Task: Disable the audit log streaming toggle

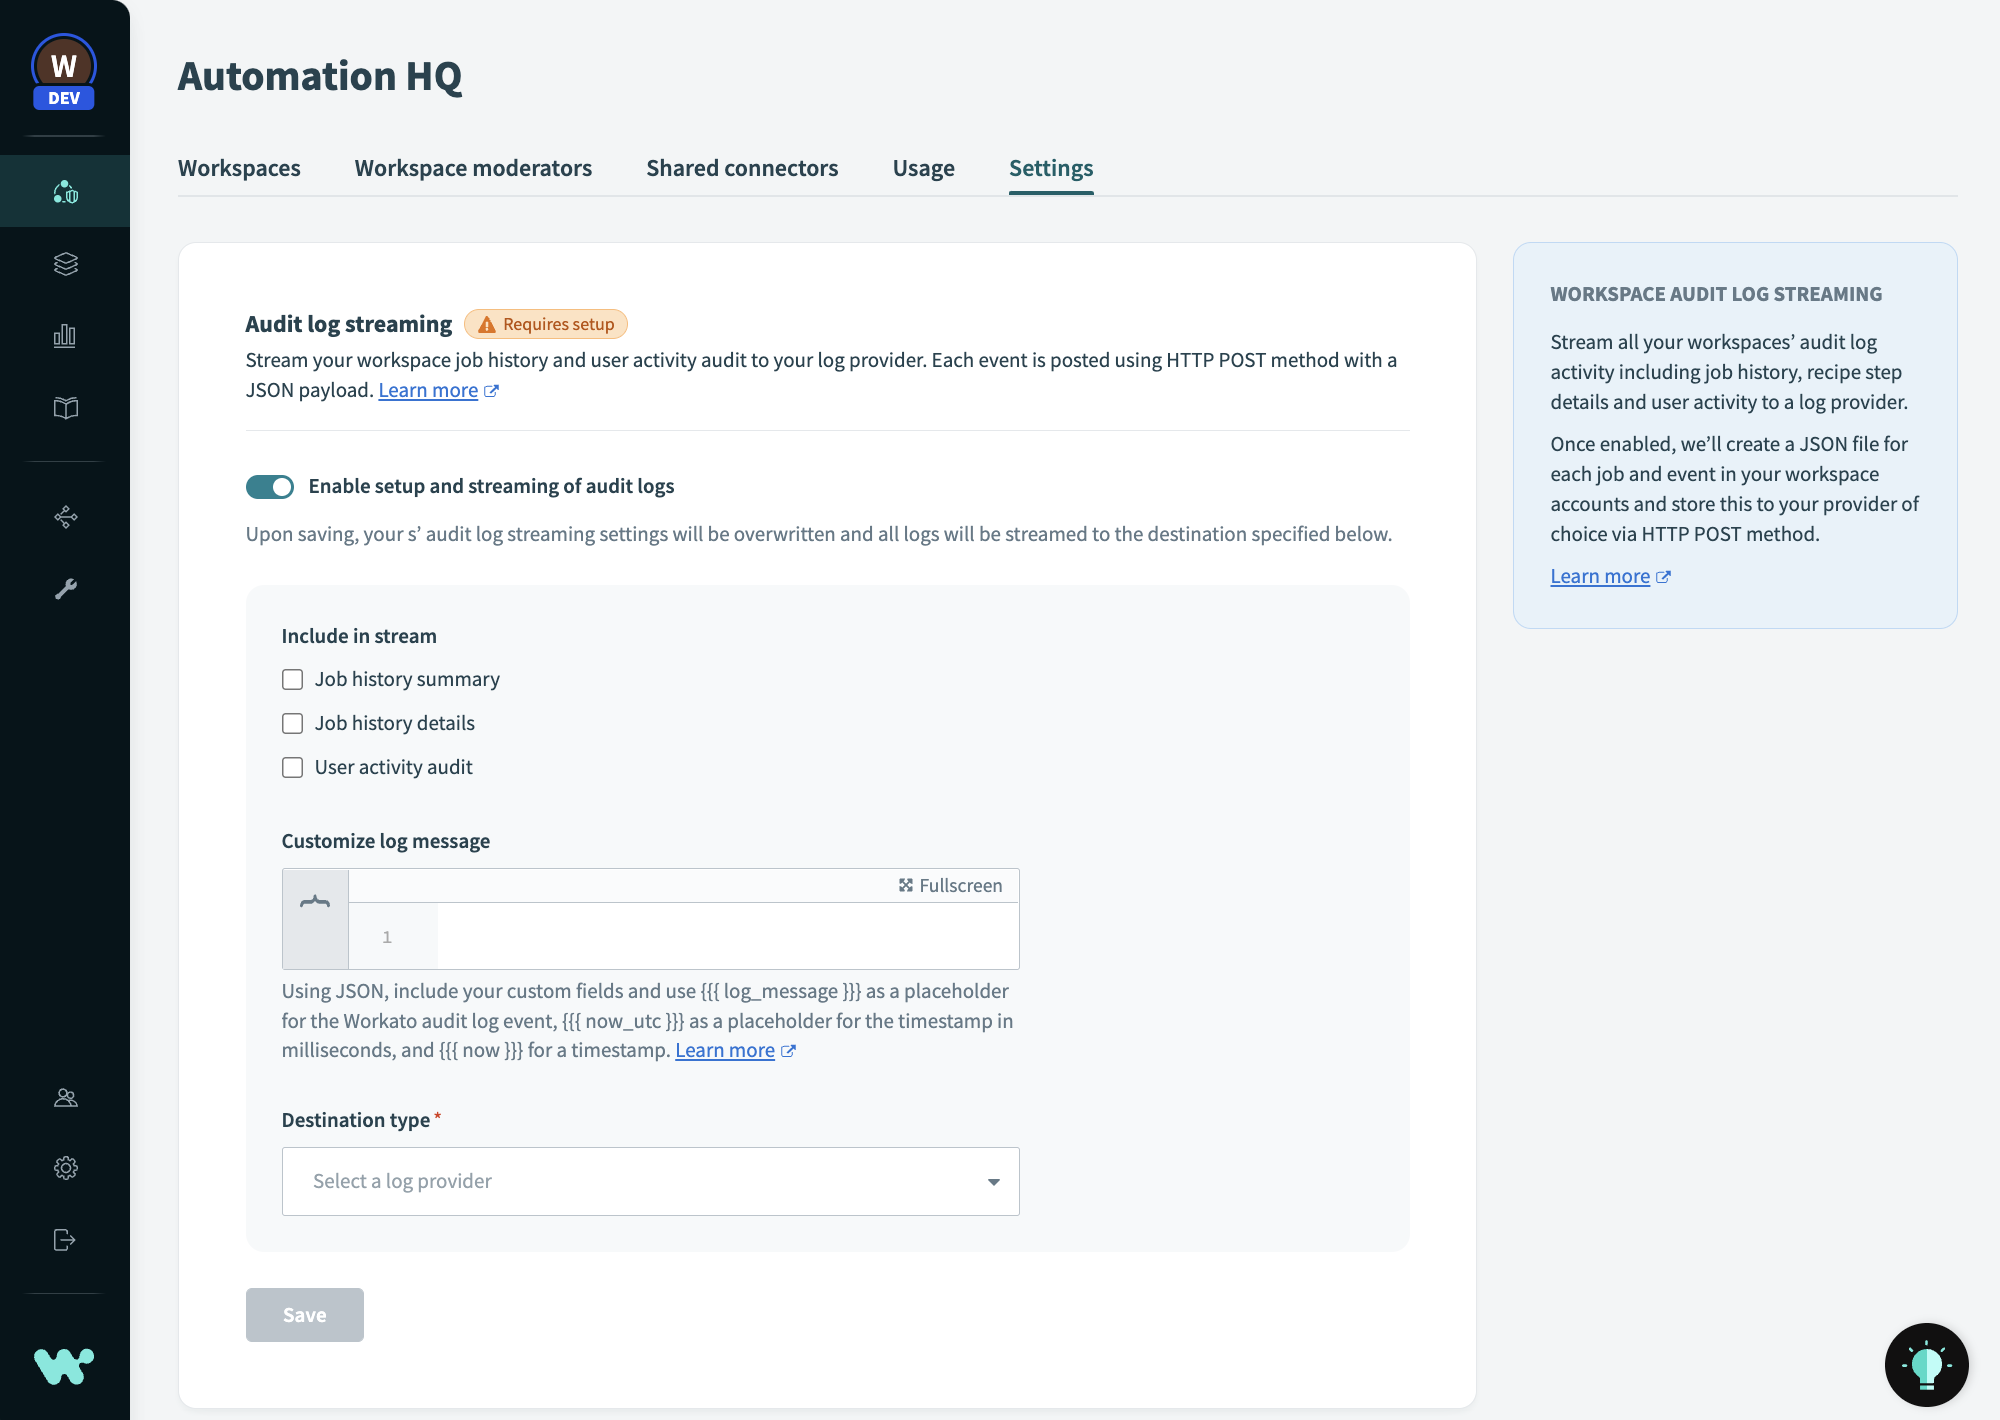Action: (x=270, y=487)
